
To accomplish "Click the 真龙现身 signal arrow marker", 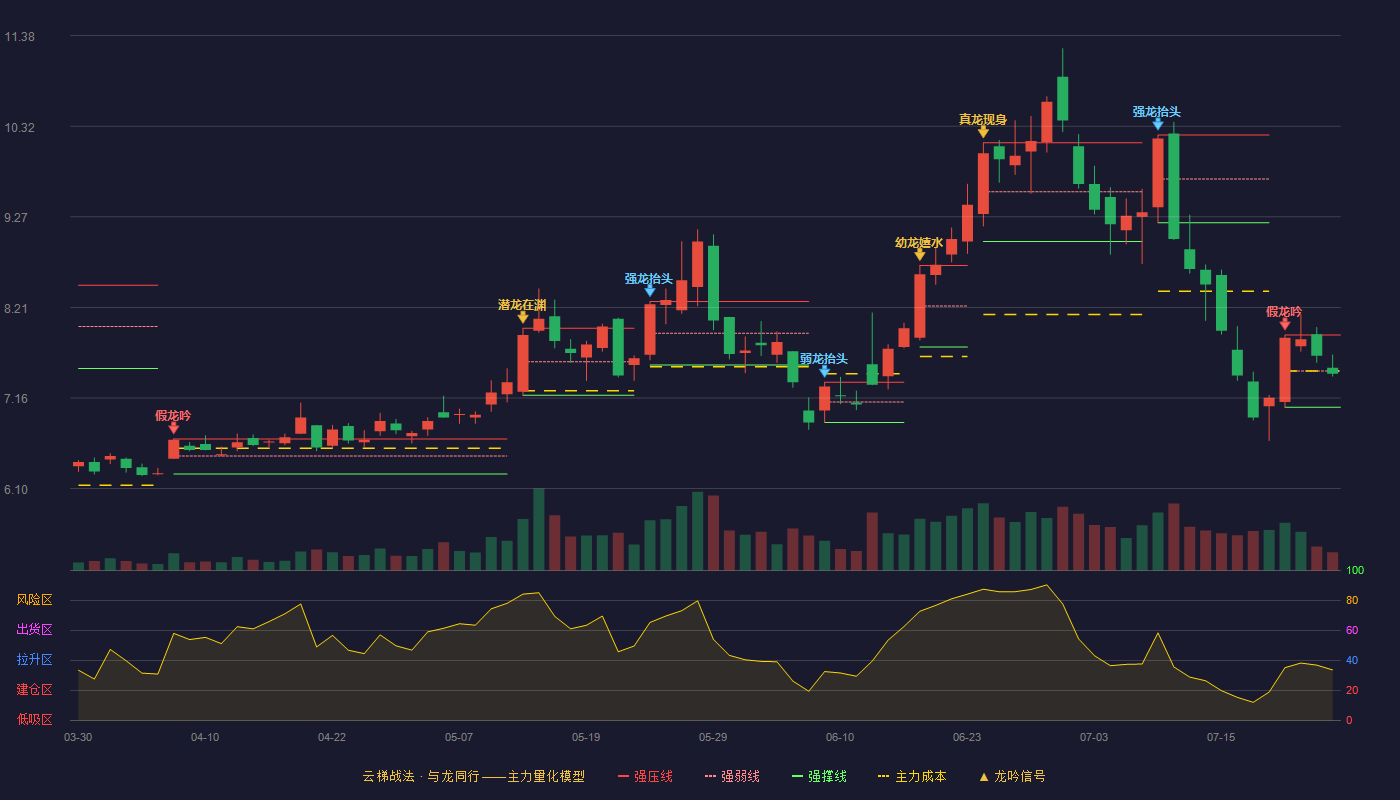I will pos(983,131).
